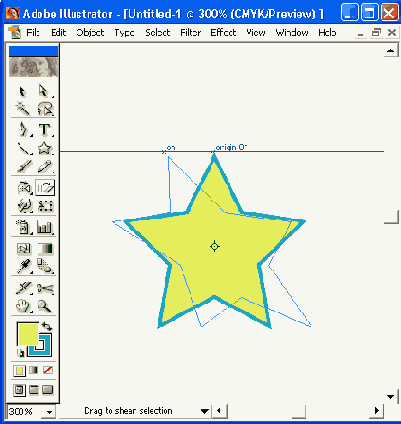Swap fill and stroke colors
The image size is (401, 424).
47,326
